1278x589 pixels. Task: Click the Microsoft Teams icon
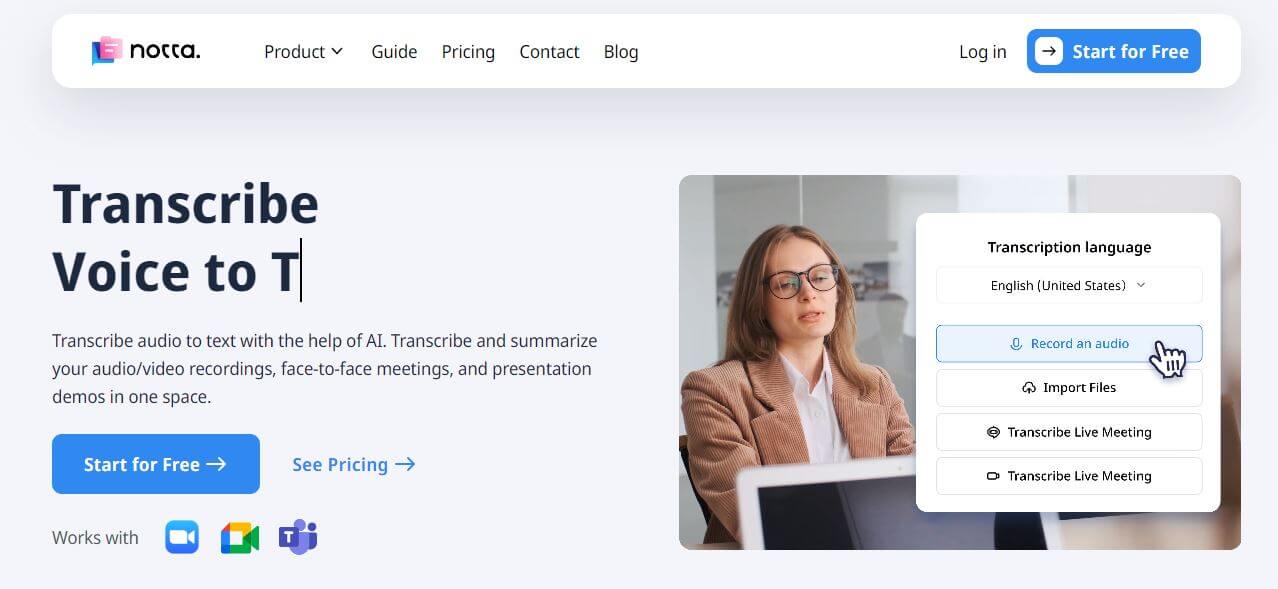pyautogui.click(x=298, y=537)
